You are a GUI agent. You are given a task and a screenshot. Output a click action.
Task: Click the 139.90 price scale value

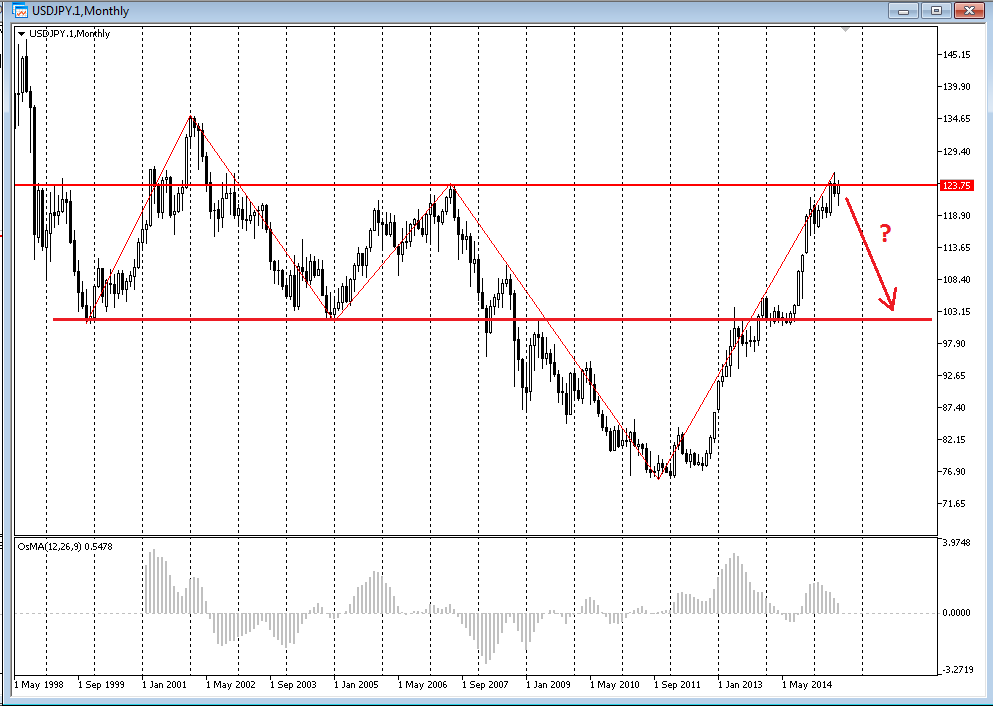pyautogui.click(x=956, y=87)
